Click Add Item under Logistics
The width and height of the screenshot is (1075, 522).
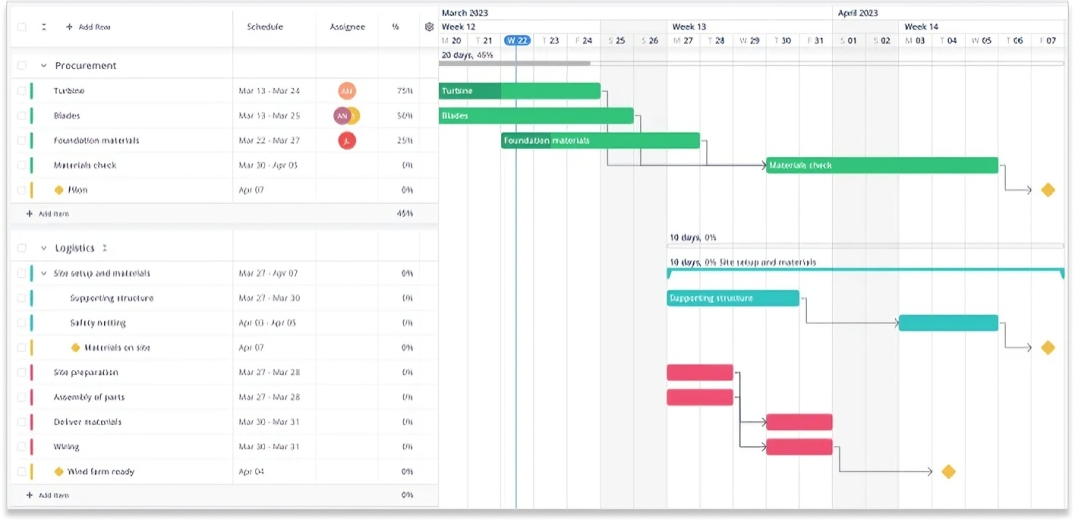tap(53, 495)
